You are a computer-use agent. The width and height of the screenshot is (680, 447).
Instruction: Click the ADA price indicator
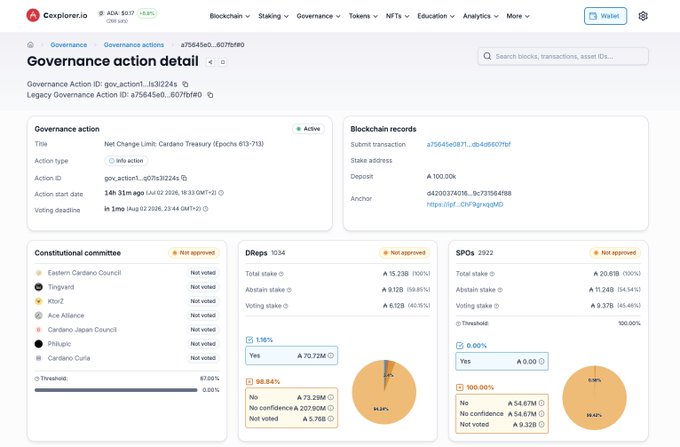tap(127, 16)
